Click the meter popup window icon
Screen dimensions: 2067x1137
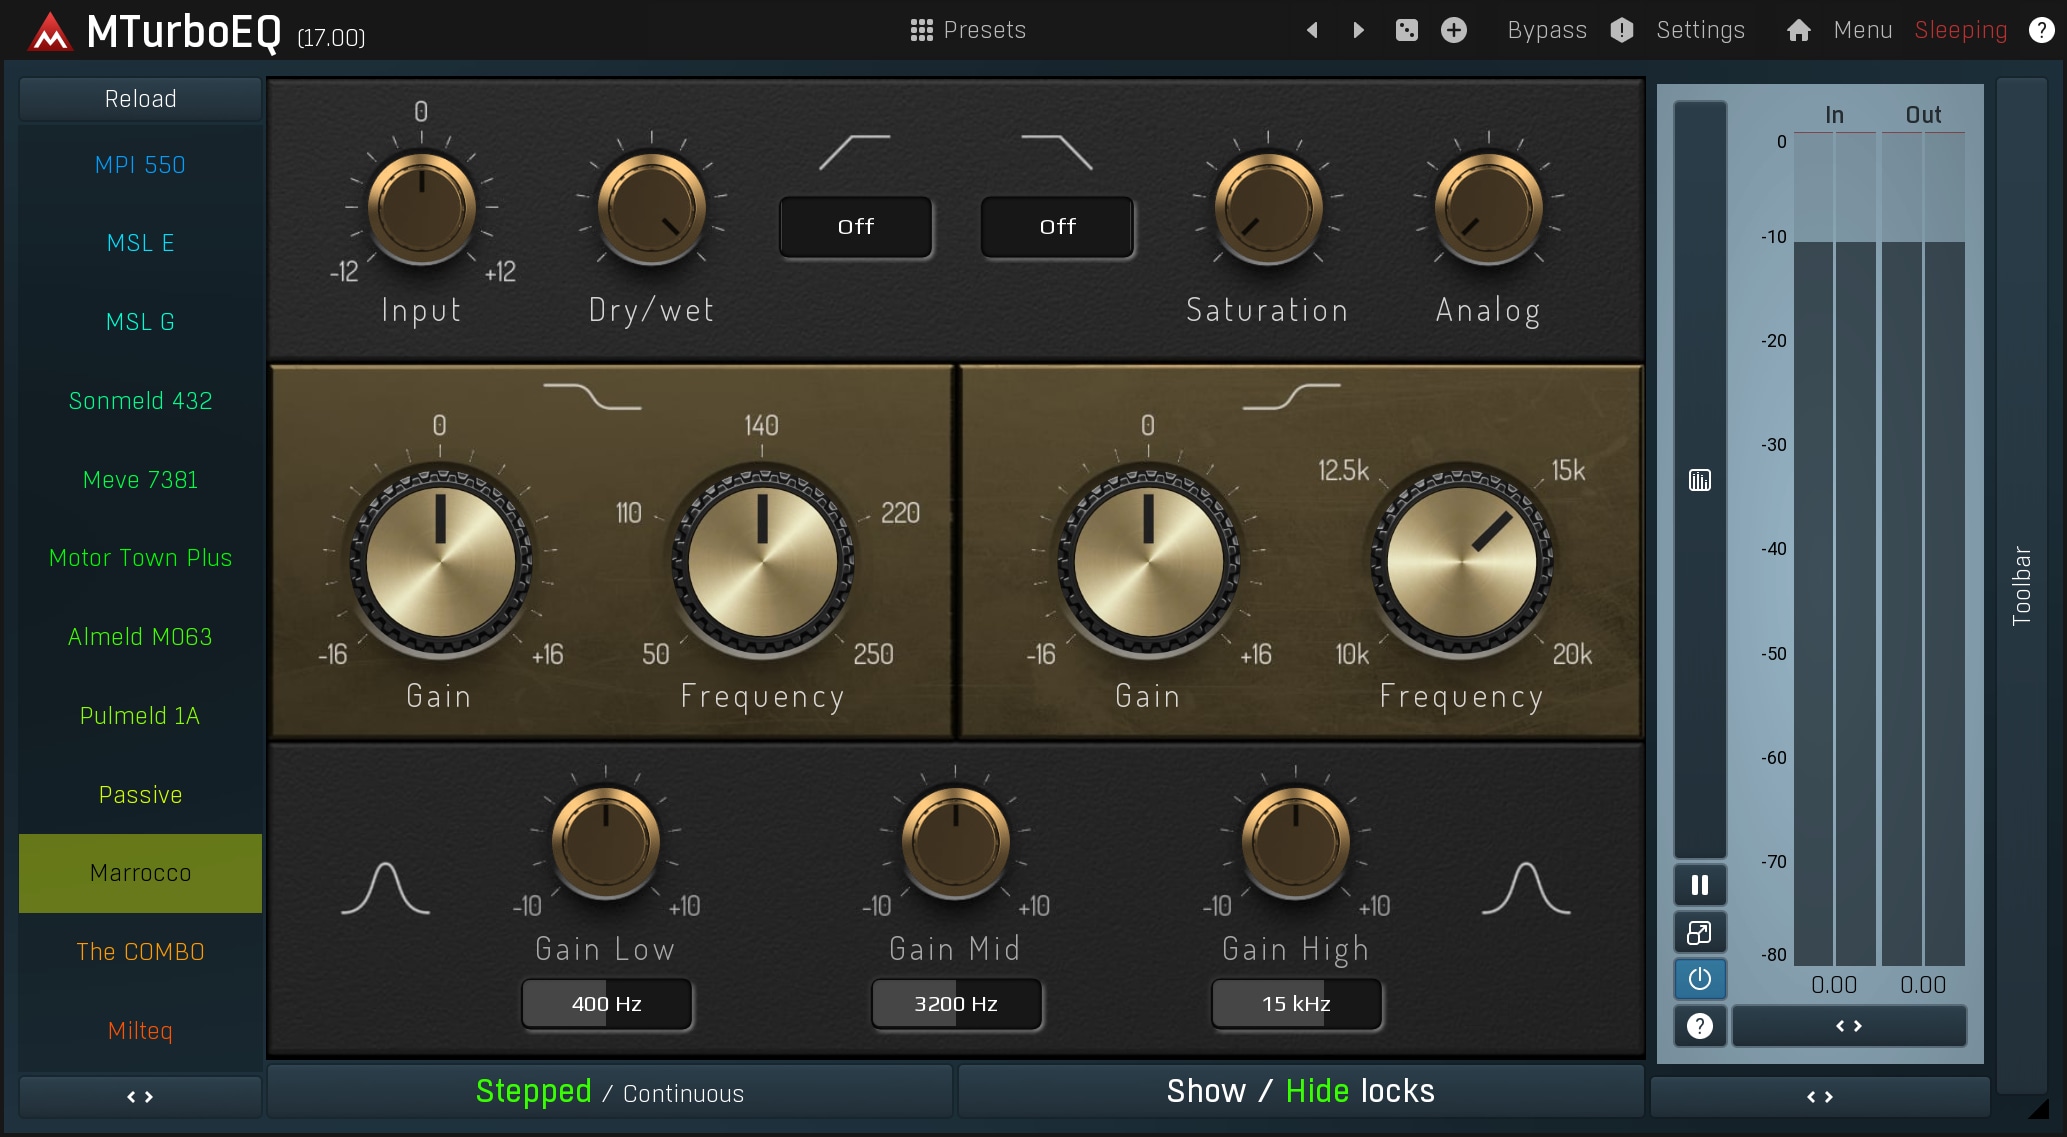1699,932
